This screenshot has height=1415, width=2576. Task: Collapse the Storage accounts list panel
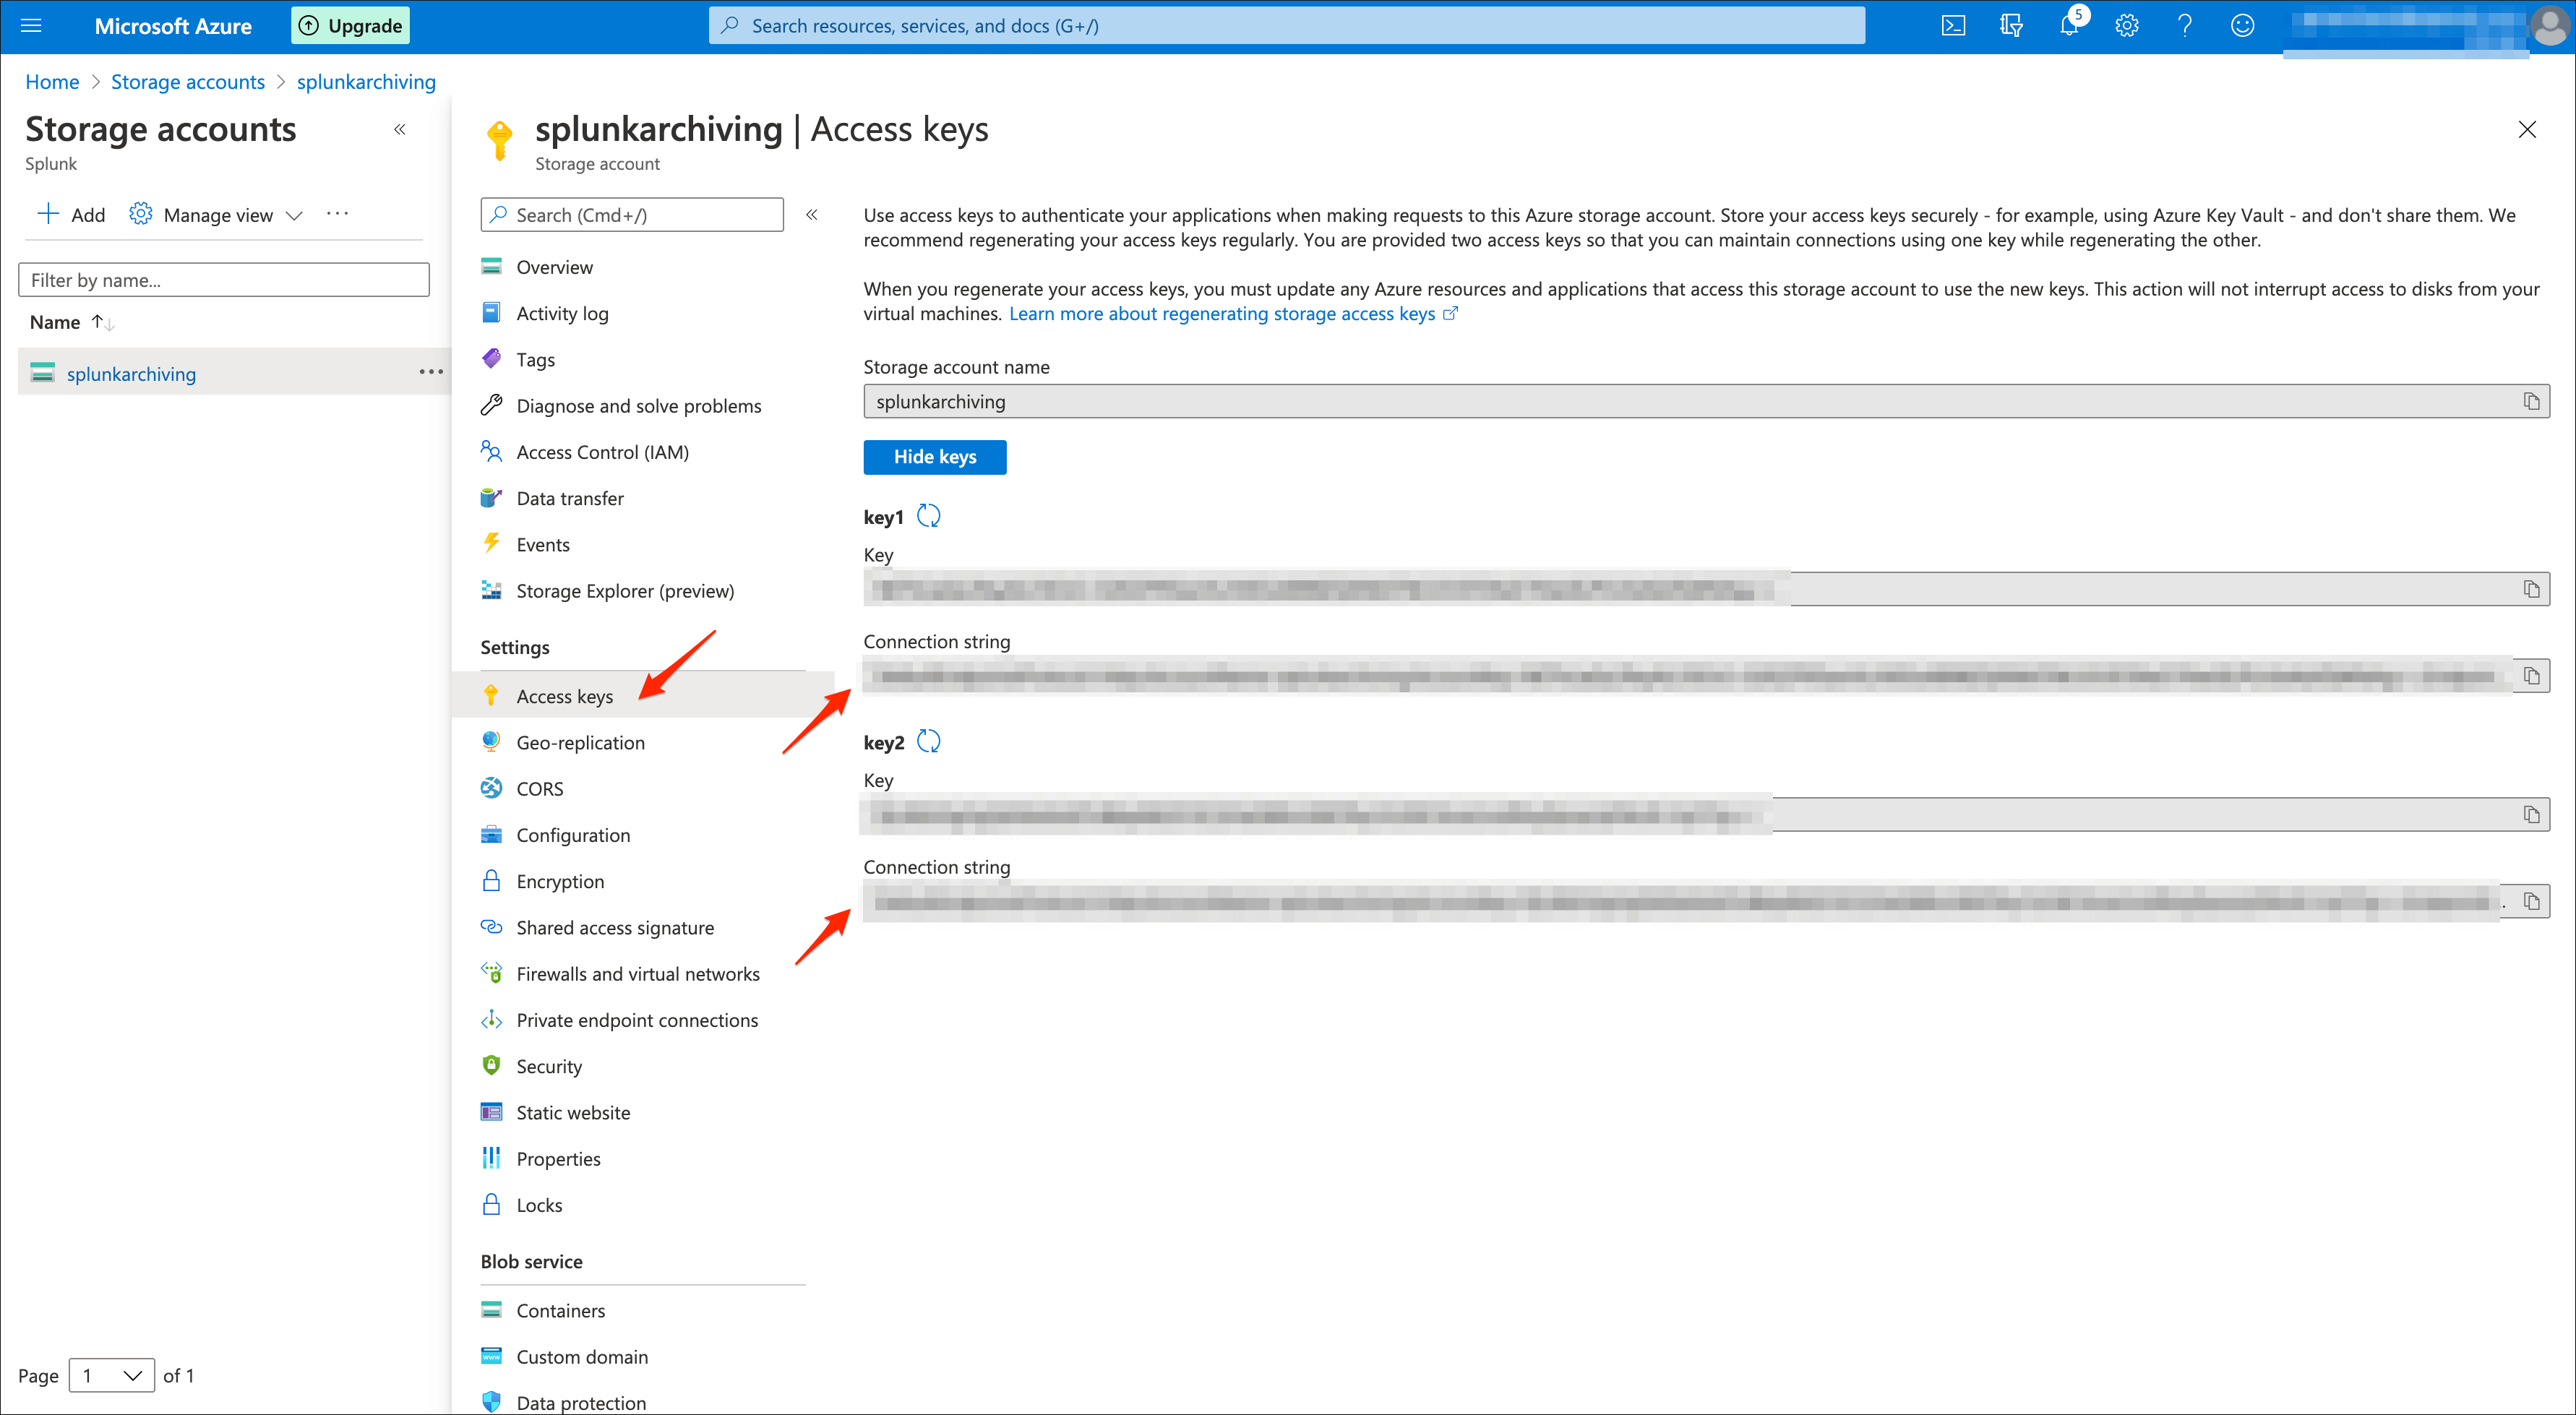[x=399, y=129]
